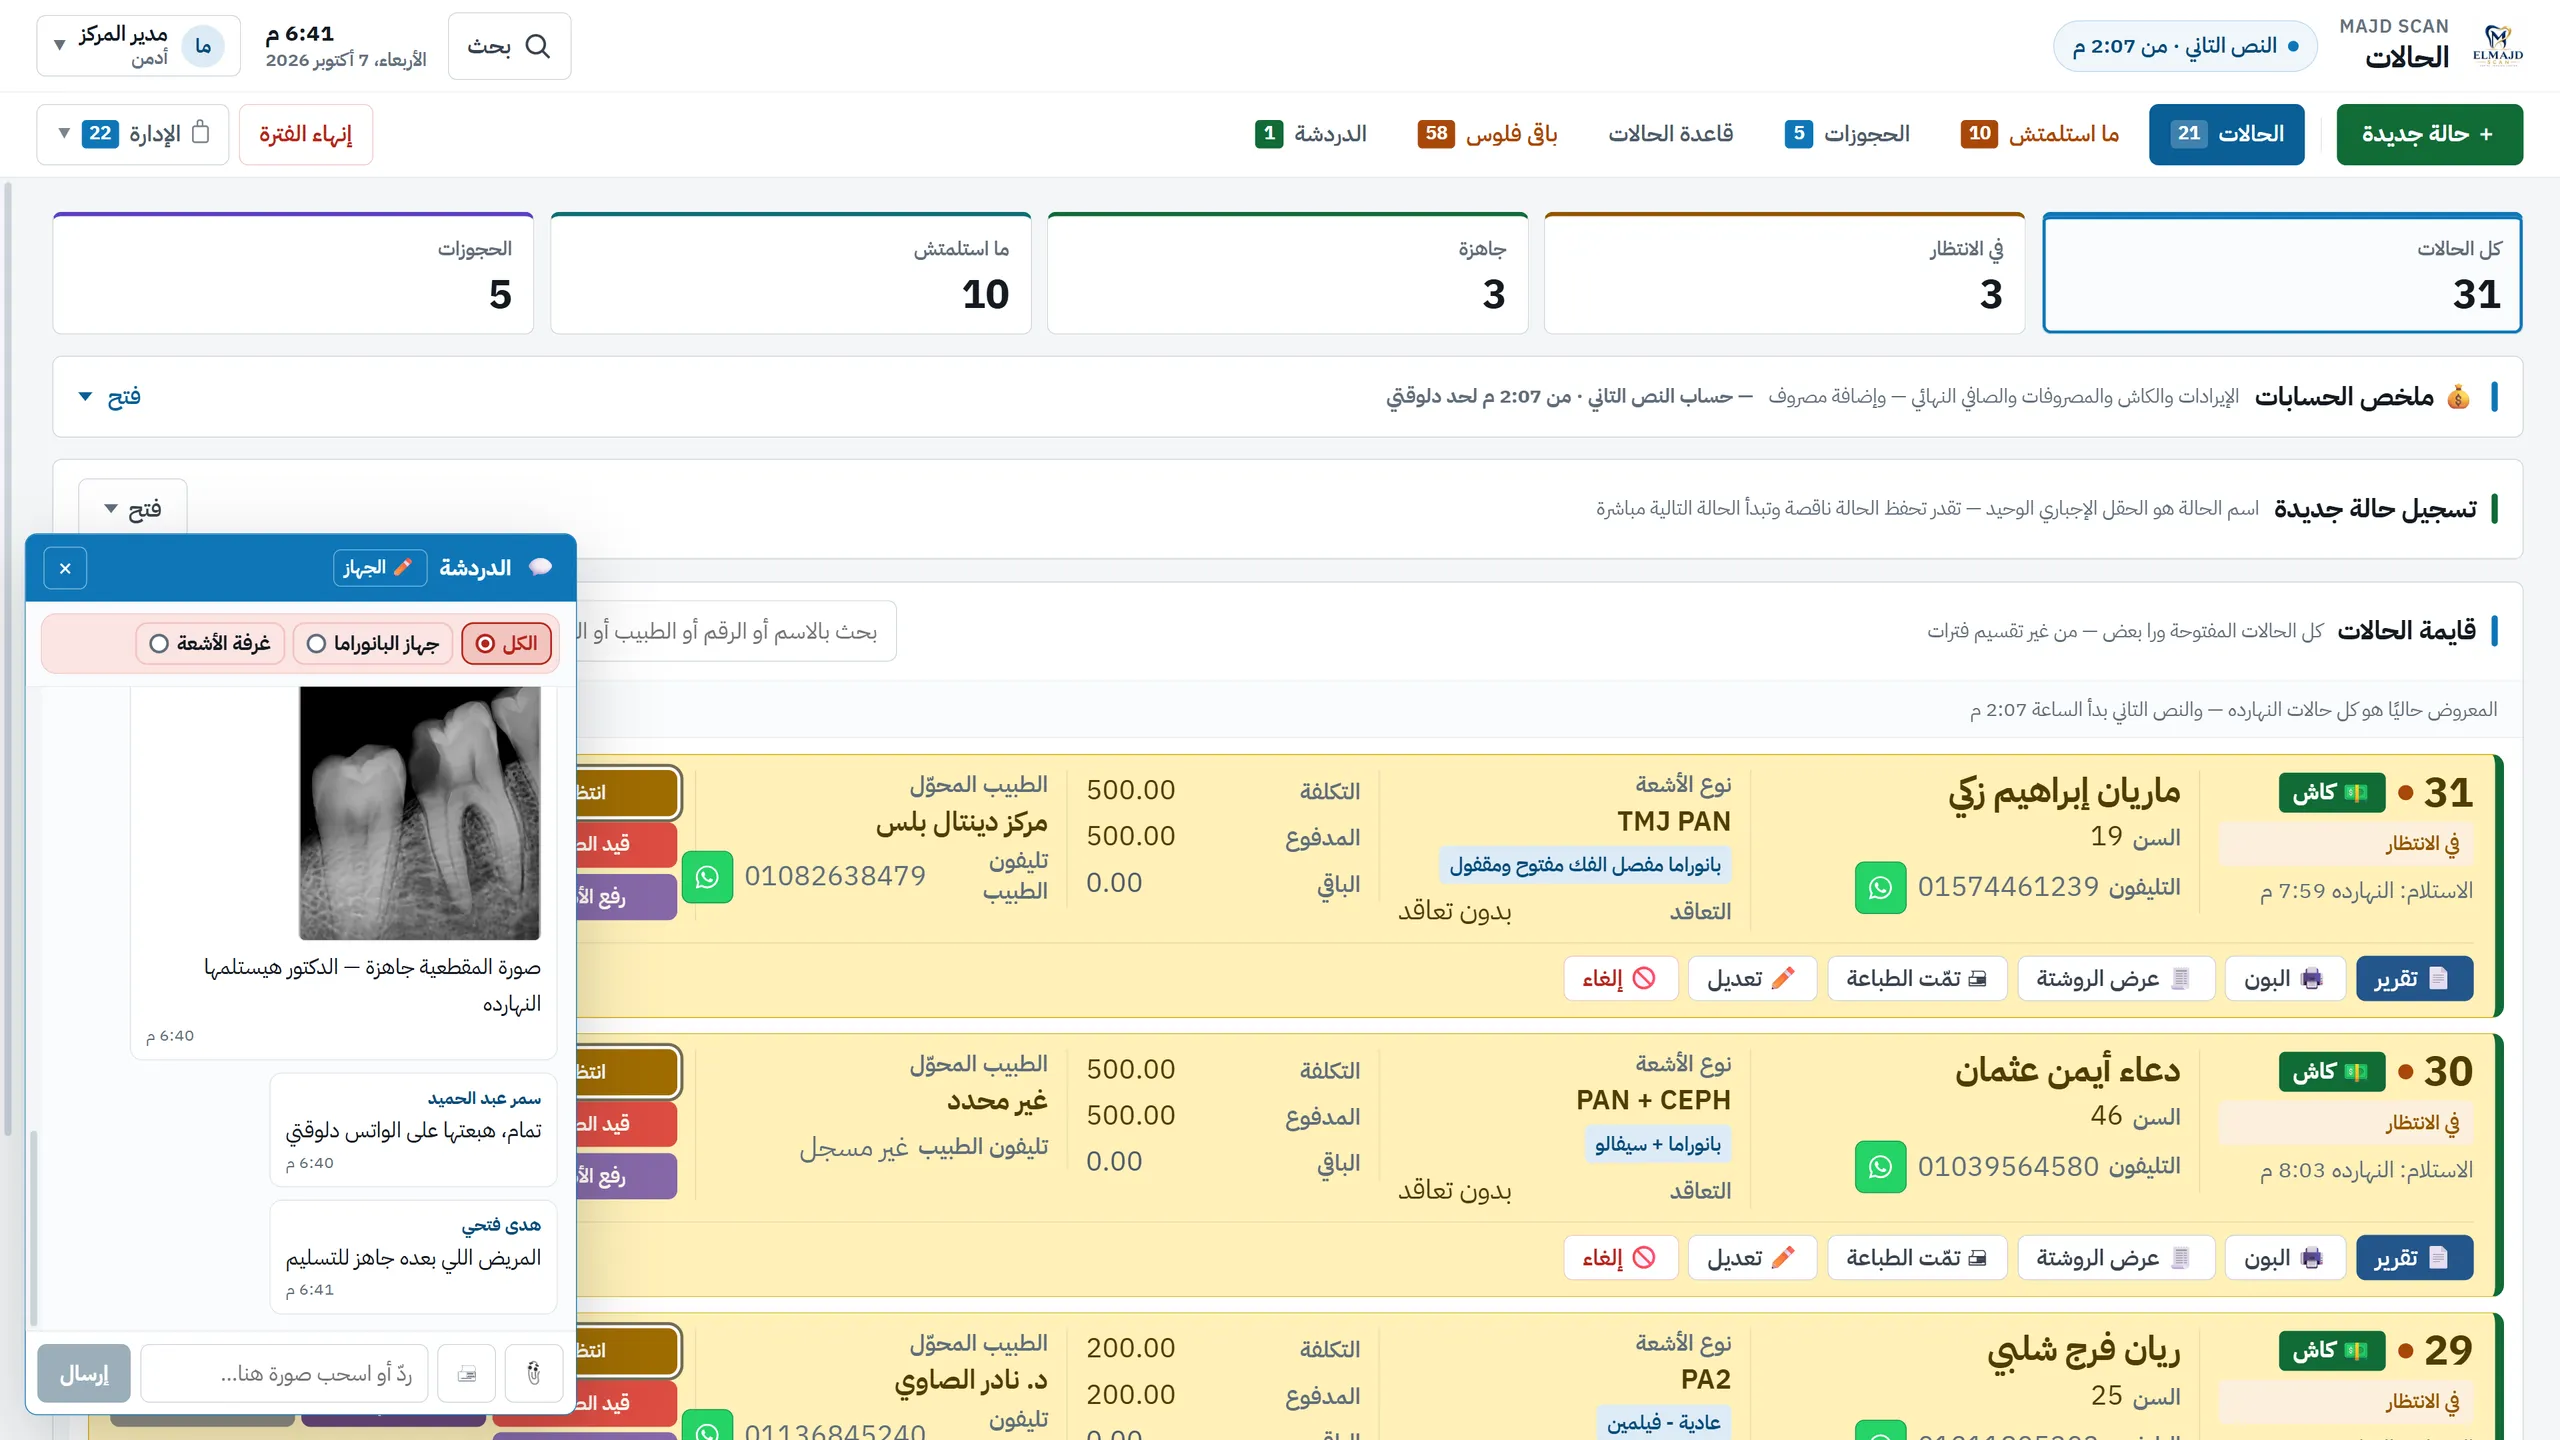This screenshot has height=1440, width=2560.
Task: Select the 'الكل' radio filter in chat
Action: [x=506, y=643]
